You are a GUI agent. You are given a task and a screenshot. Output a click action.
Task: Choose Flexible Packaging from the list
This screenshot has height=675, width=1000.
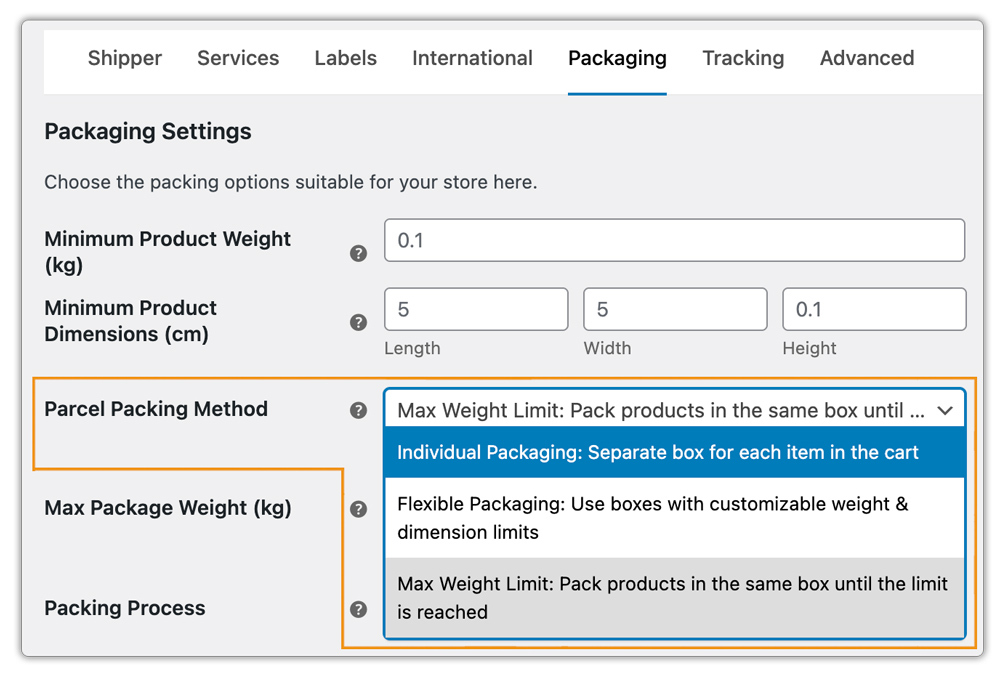pyautogui.click(x=674, y=518)
